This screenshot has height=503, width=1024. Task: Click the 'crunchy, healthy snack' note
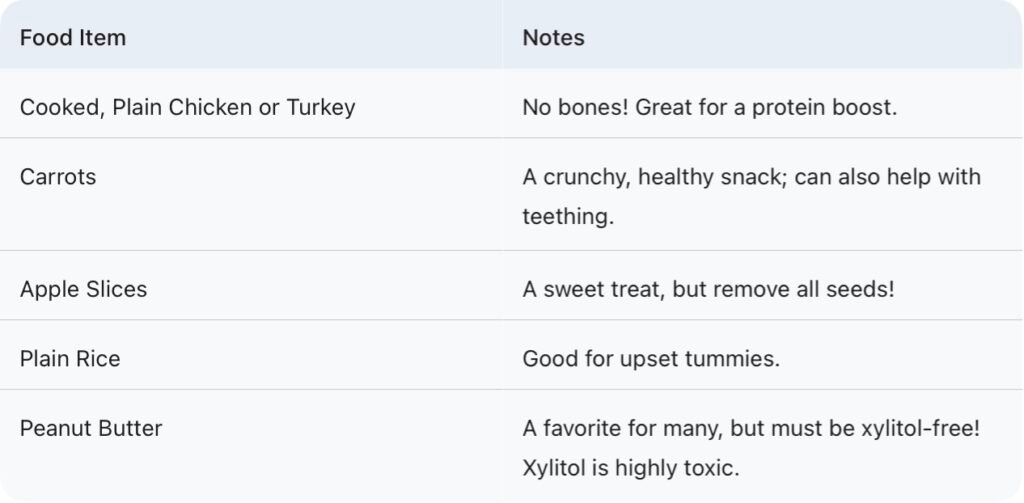pos(659,177)
